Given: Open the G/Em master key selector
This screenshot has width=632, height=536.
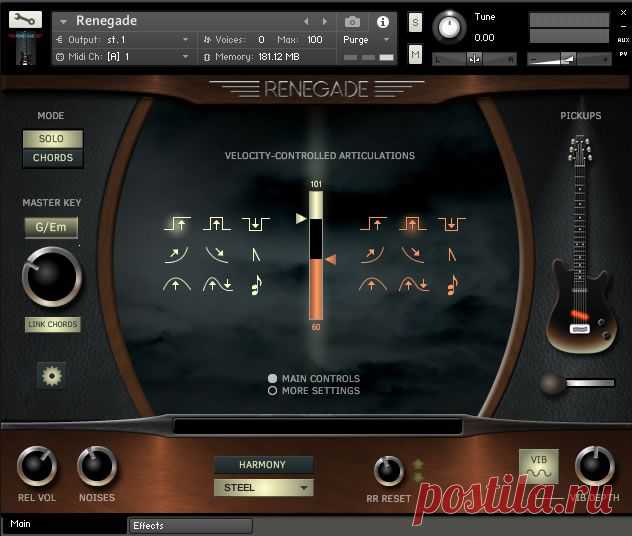Looking at the screenshot, I should [x=51, y=227].
